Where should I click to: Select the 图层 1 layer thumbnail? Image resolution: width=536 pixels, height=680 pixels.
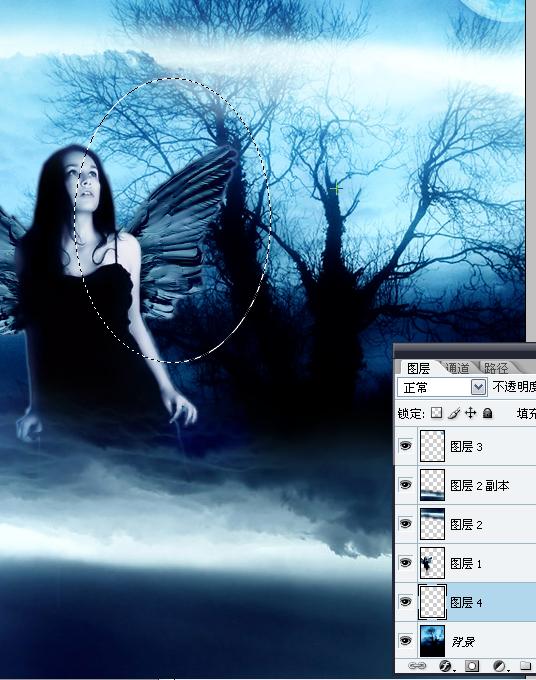pos(432,563)
